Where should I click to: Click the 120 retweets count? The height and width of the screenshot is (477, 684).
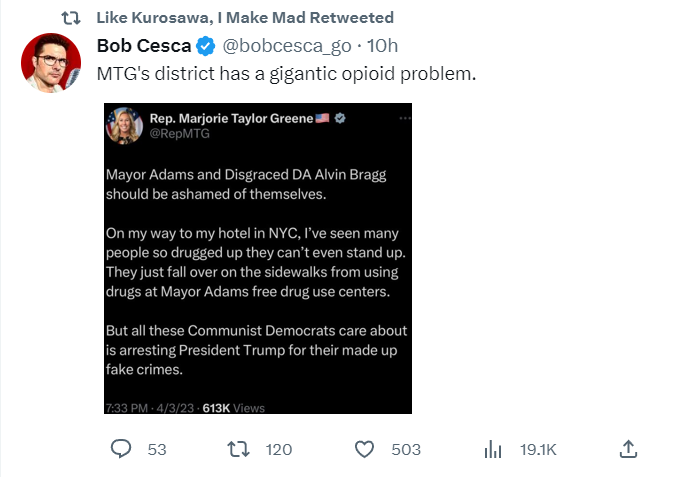[279, 450]
